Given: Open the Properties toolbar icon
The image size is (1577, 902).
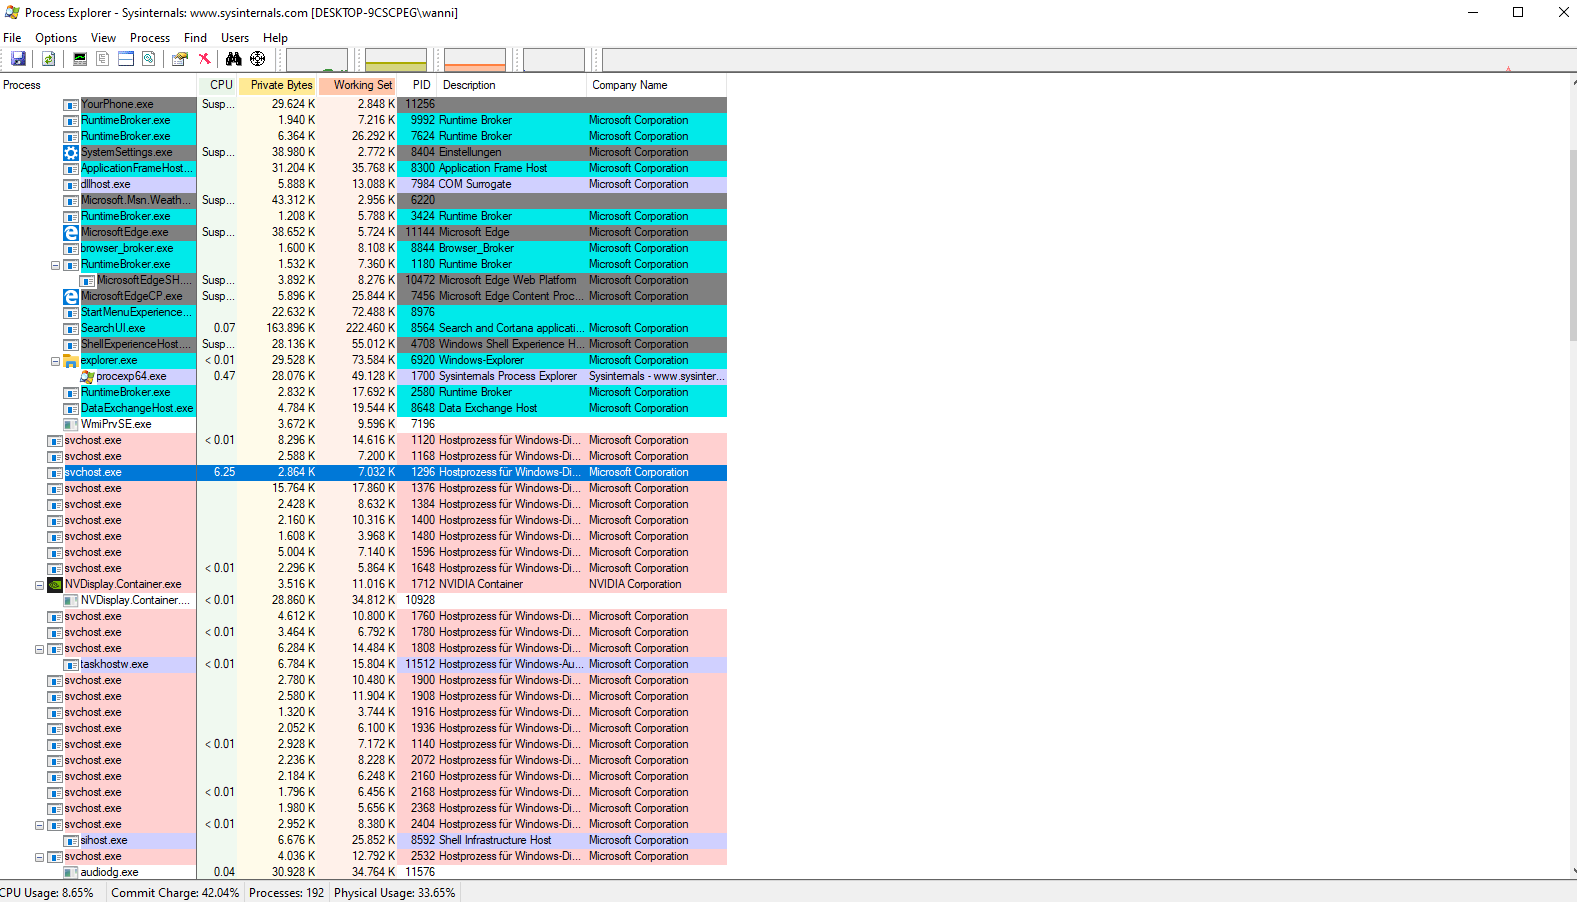Looking at the screenshot, I should point(180,59).
